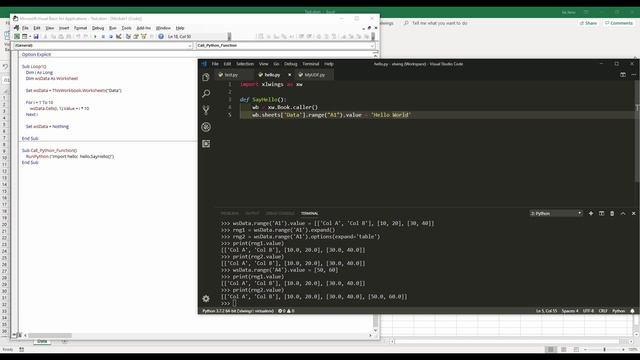Open the editor More Actions ellipsis
The height and width of the screenshot is (360, 640).
tap(633, 75)
